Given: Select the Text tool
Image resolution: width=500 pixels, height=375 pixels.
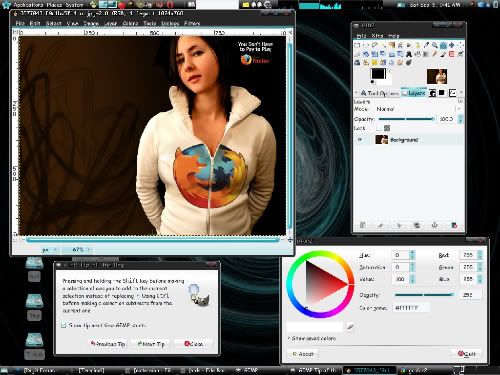Looking at the screenshot, I should (x=409, y=54).
